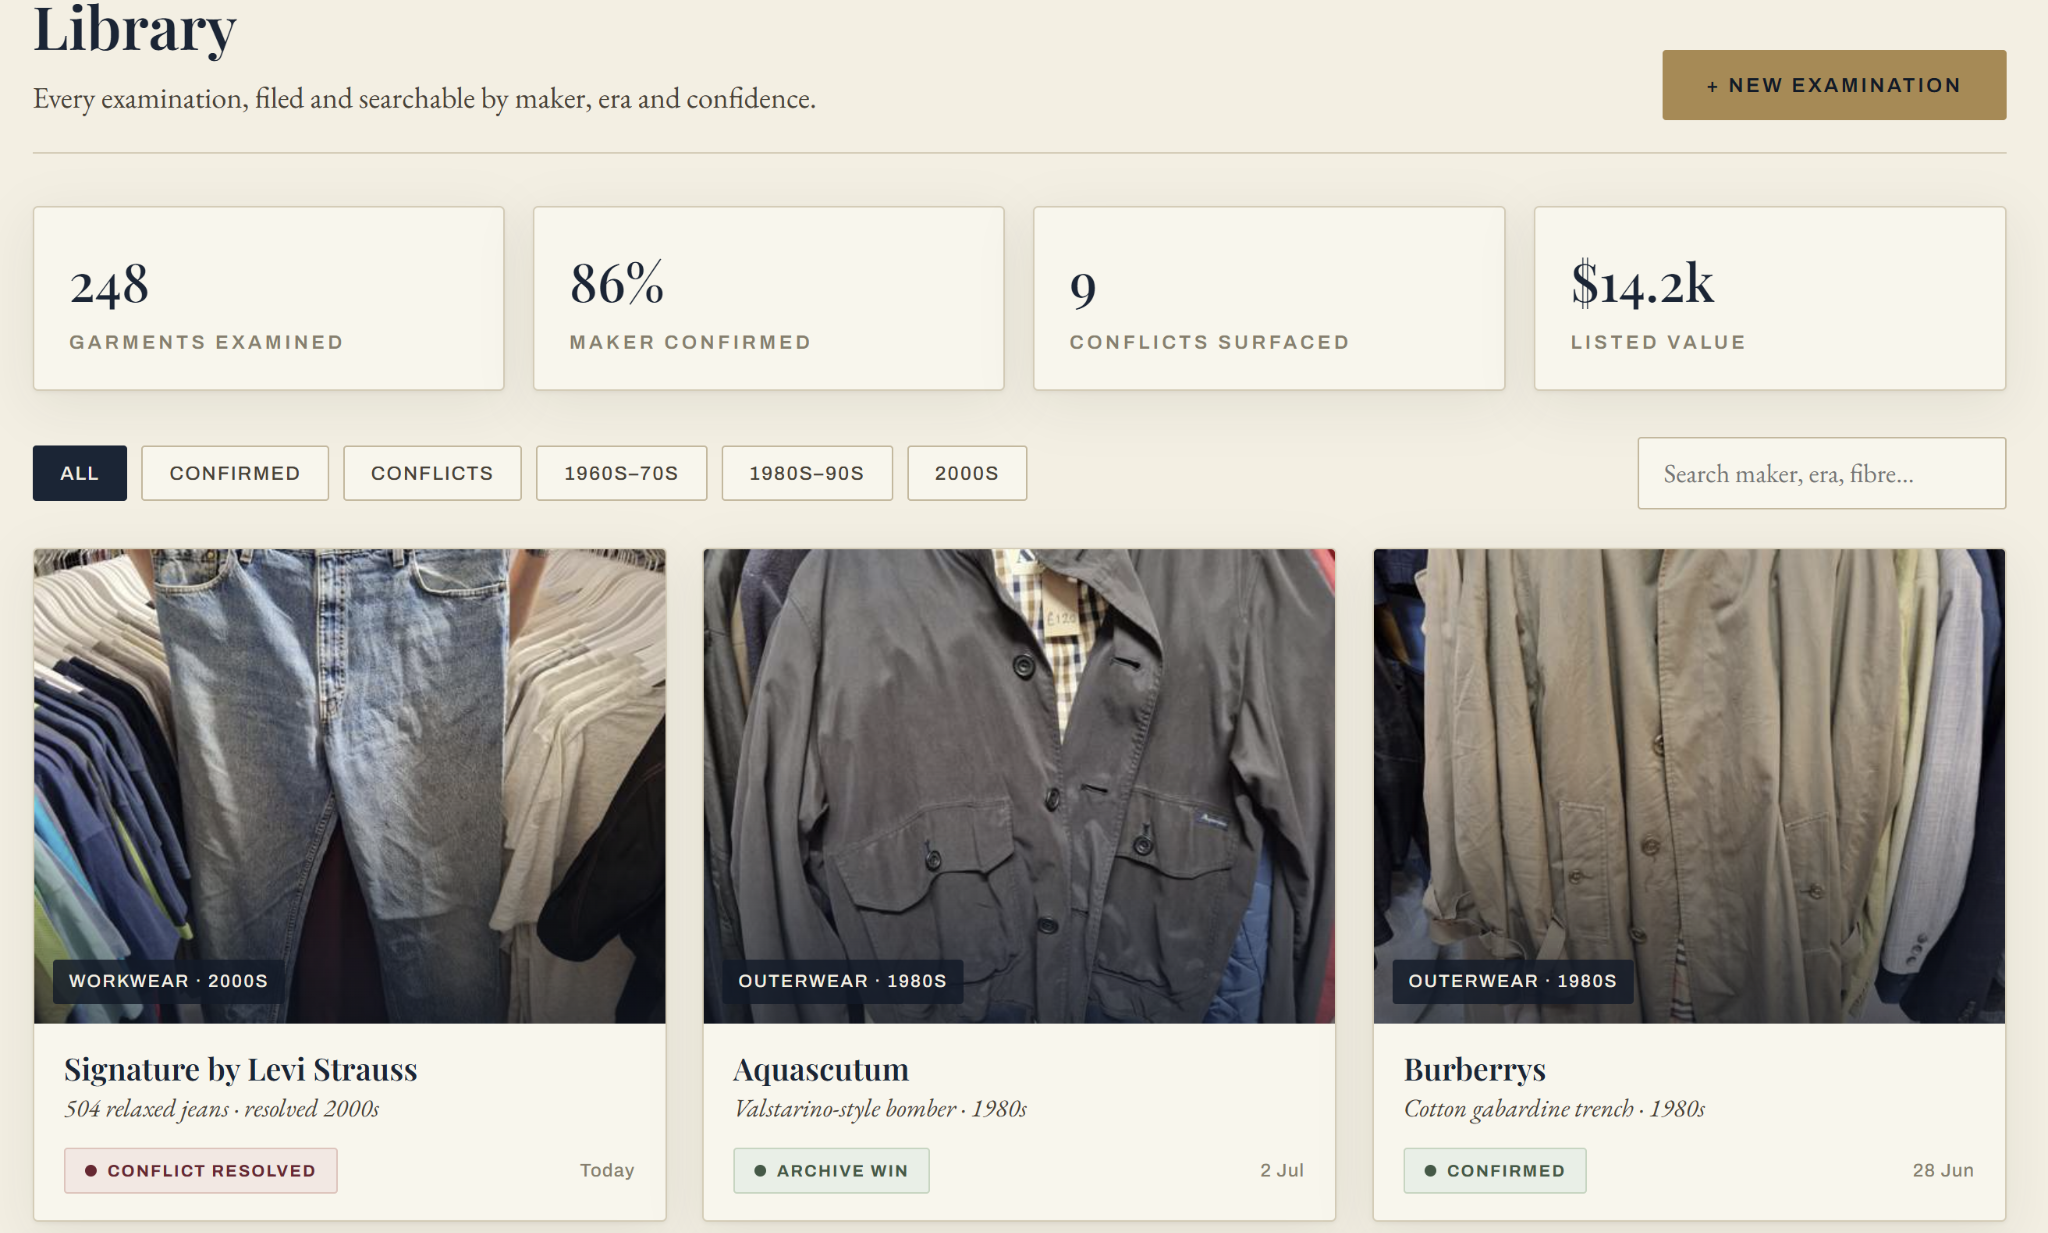Screen dimensions: 2048x1233
Task: Click the Conflict Resolved status badge
Action: [201, 1170]
